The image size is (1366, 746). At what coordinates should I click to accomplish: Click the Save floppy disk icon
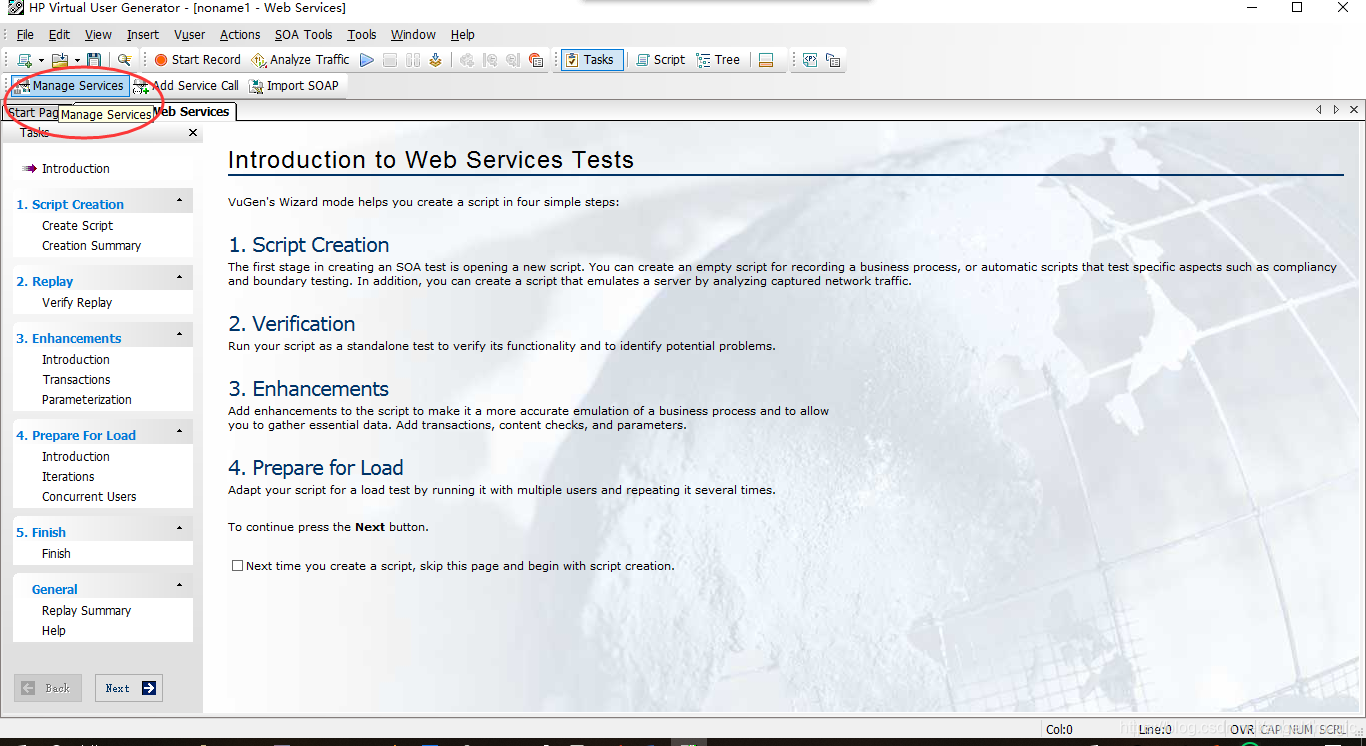click(x=94, y=60)
